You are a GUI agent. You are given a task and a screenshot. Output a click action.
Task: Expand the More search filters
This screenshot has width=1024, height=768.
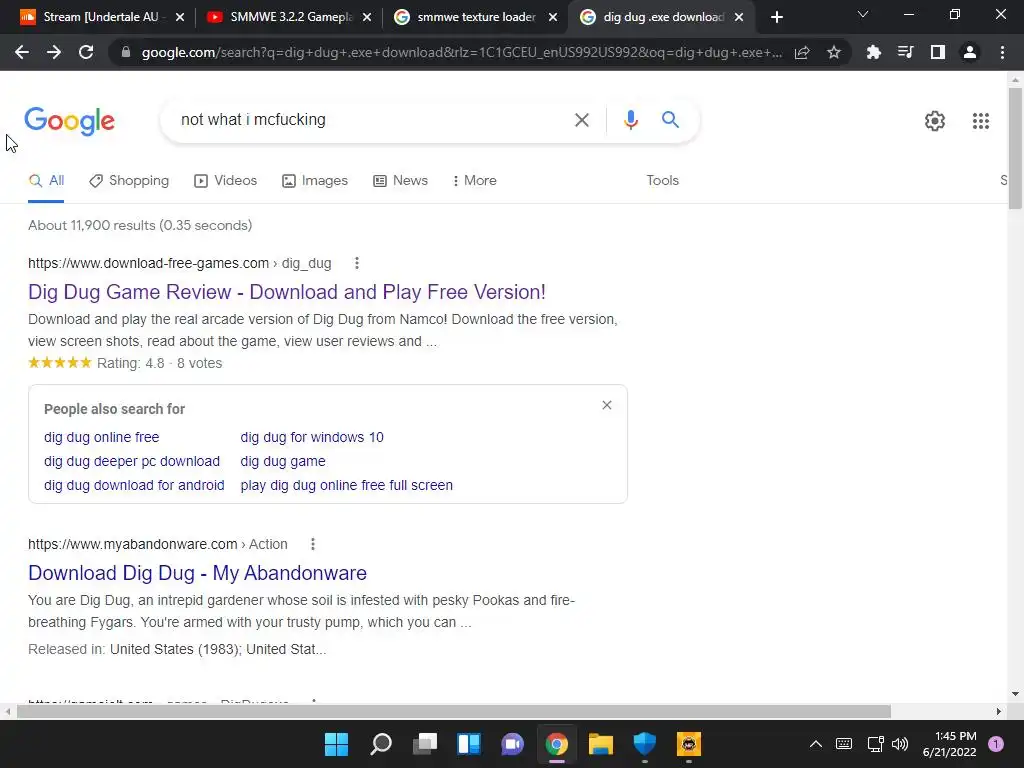tap(474, 181)
